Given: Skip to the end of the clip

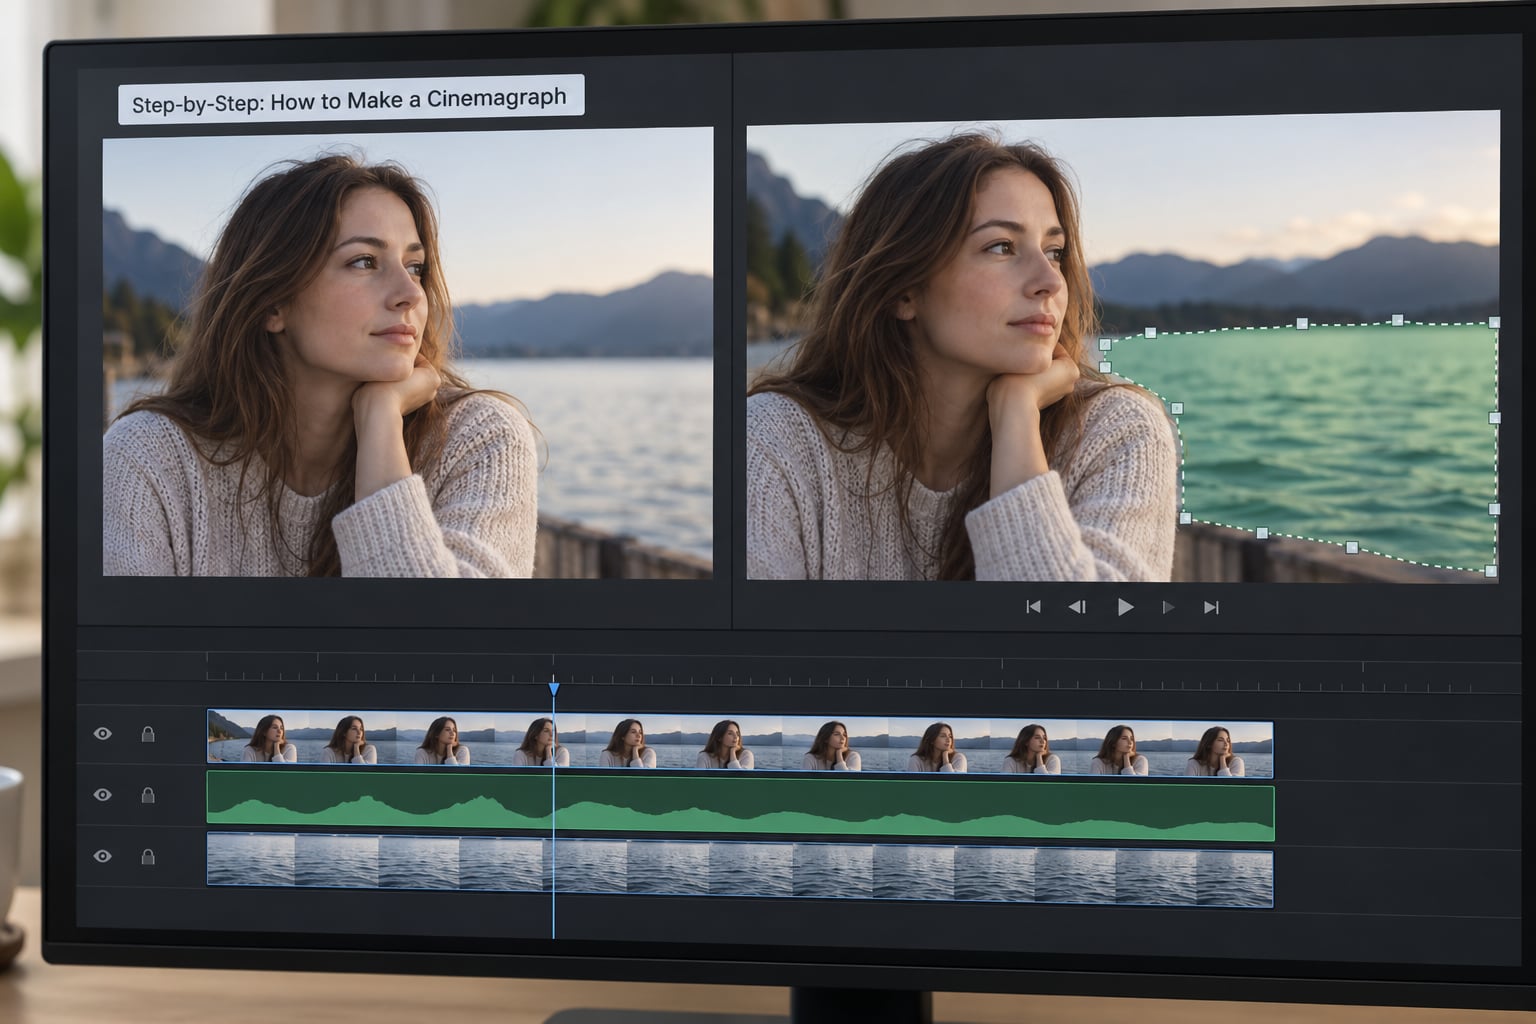Looking at the screenshot, I should [x=1211, y=607].
